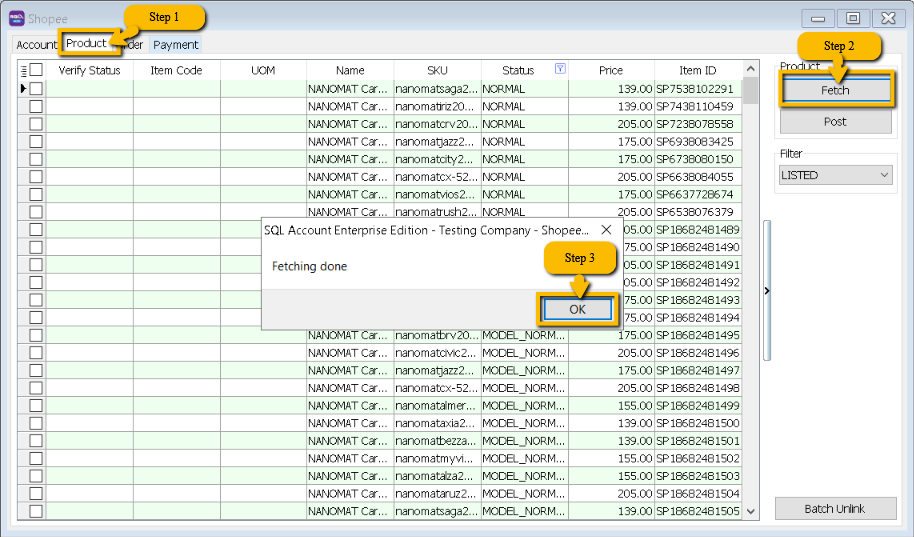Click the Batch Unlink button
Viewport: 914px width, 537px height.
click(x=835, y=509)
